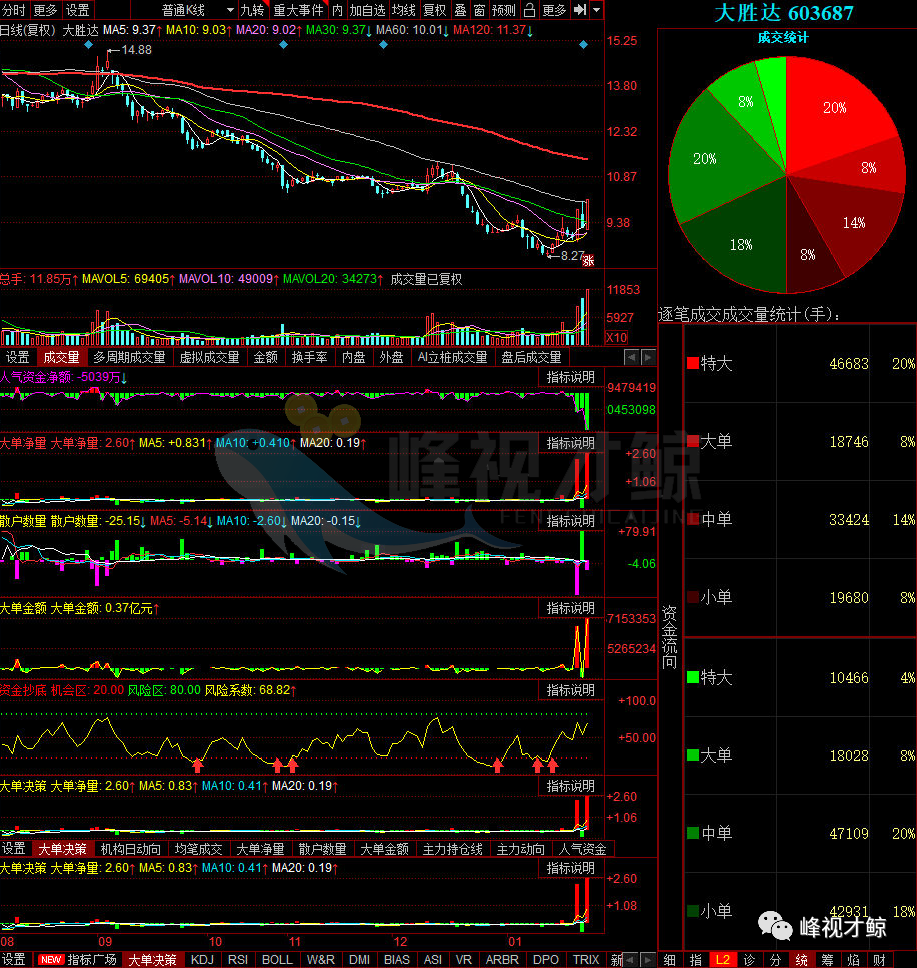Open the 更多 menu right of the lock icon
917x968 pixels.
point(554,10)
